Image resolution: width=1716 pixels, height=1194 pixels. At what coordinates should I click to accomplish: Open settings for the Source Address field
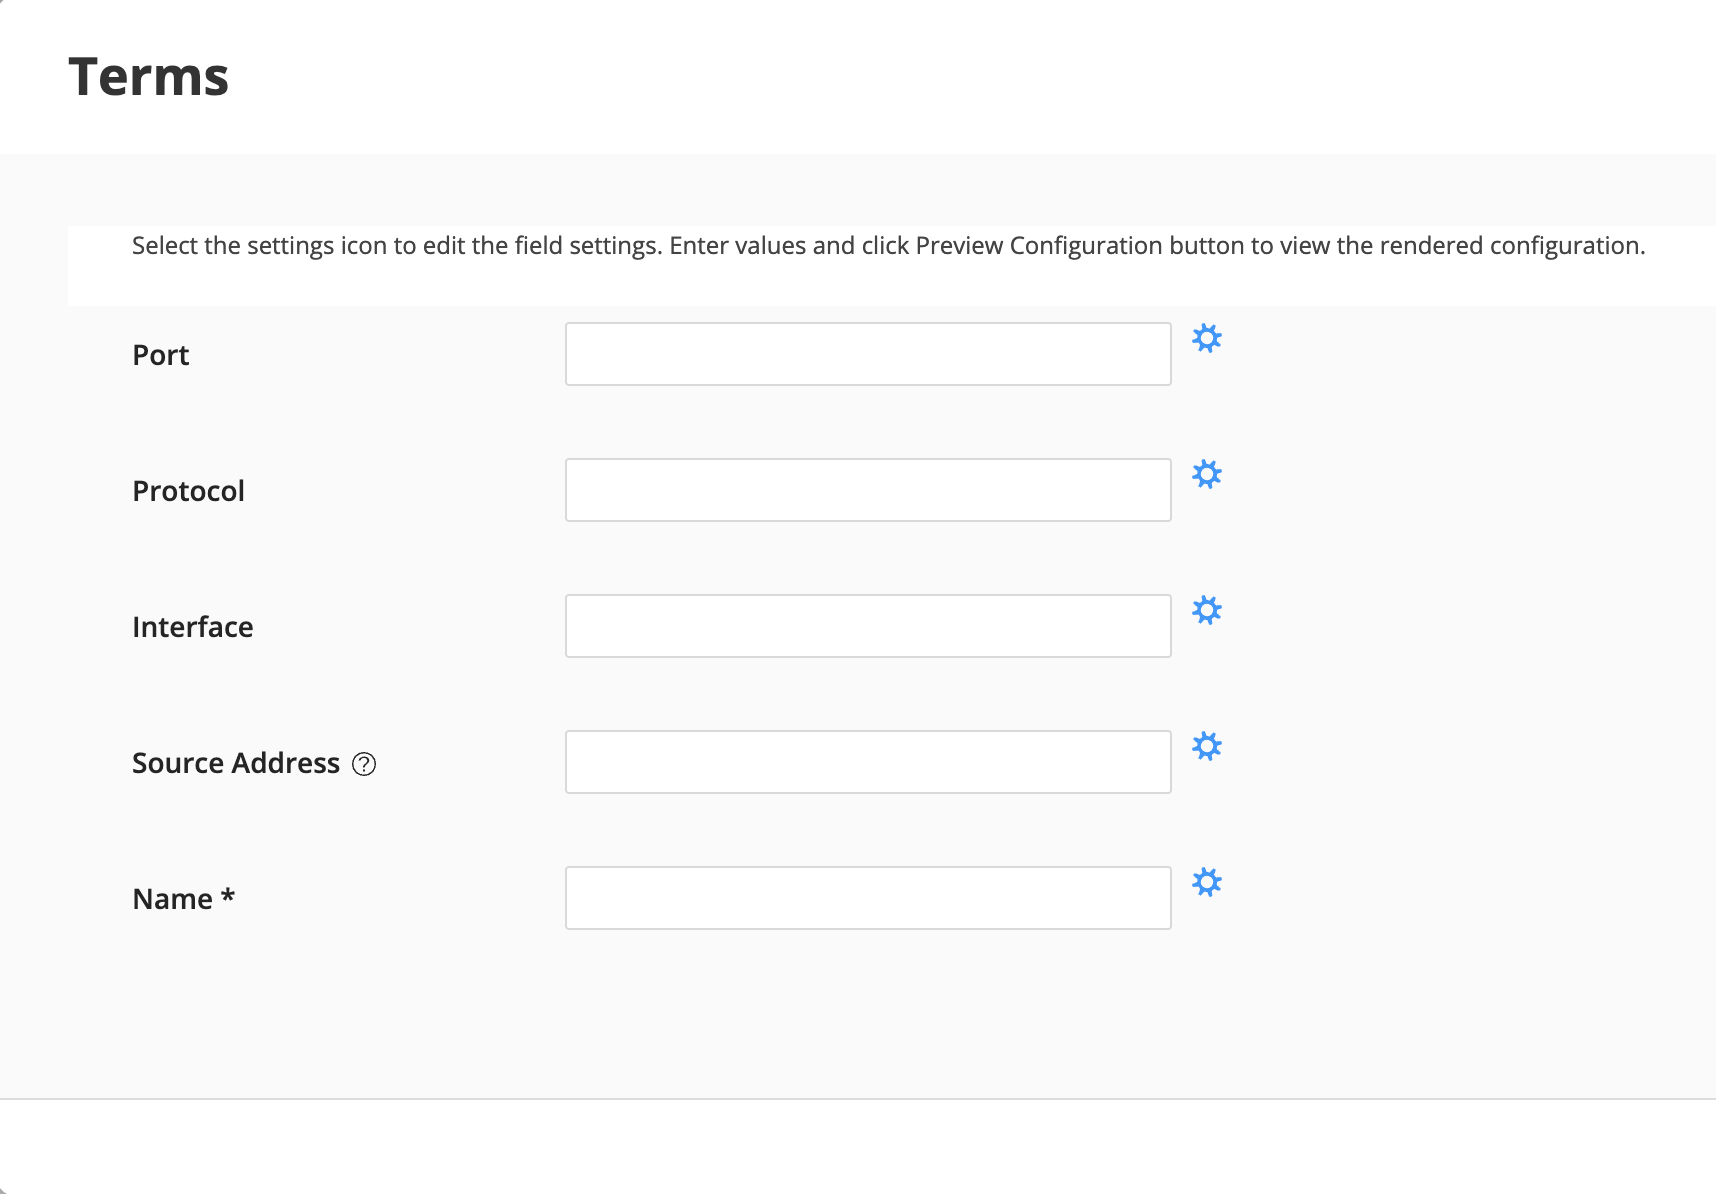coord(1207,746)
